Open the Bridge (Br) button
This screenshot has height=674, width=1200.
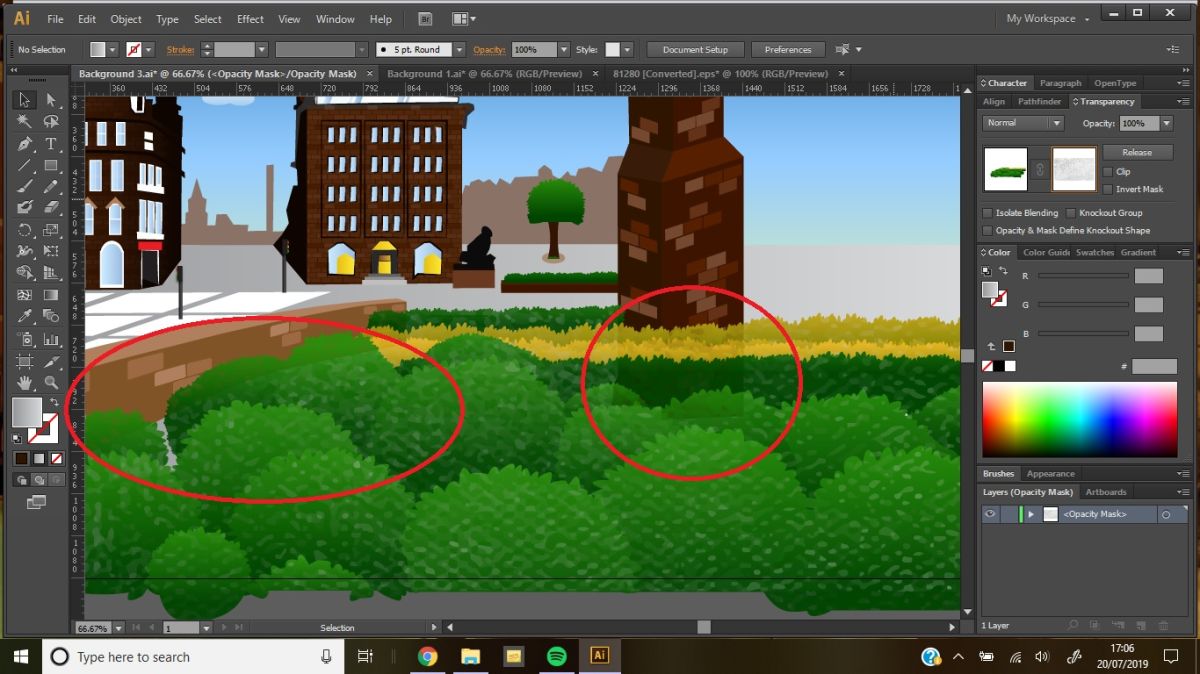coord(424,19)
